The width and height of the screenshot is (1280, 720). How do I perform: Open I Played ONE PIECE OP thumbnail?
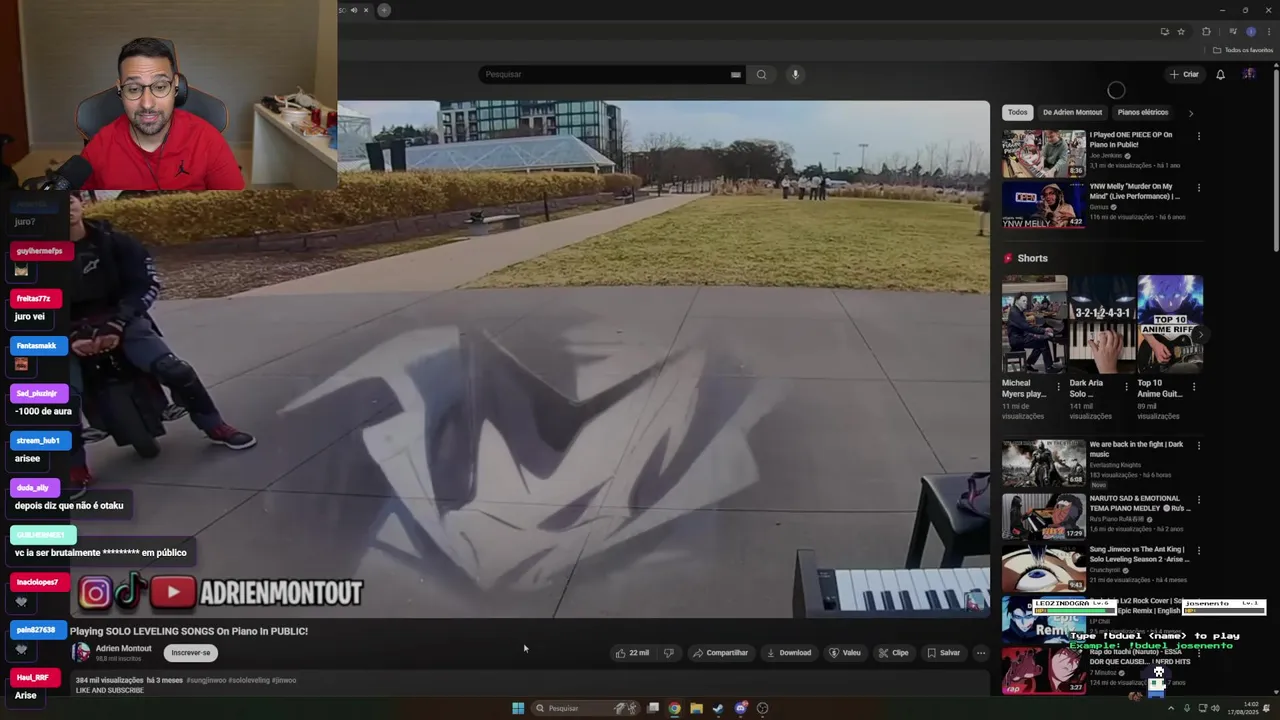pos(1043,153)
